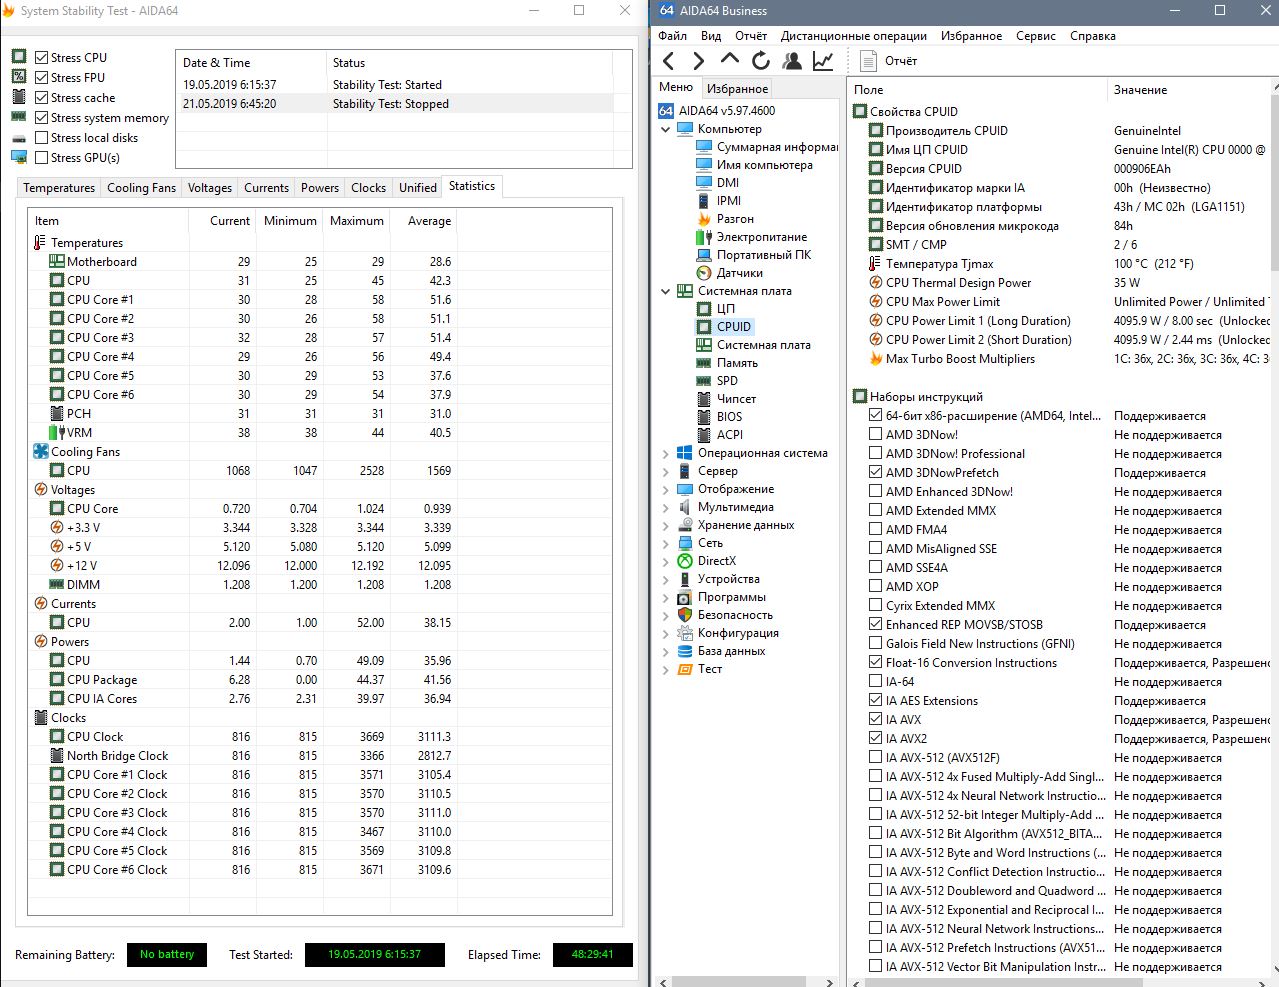Open the graph chart toolbar icon
This screenshot has width=1279, height=987.
click(823, 61)
